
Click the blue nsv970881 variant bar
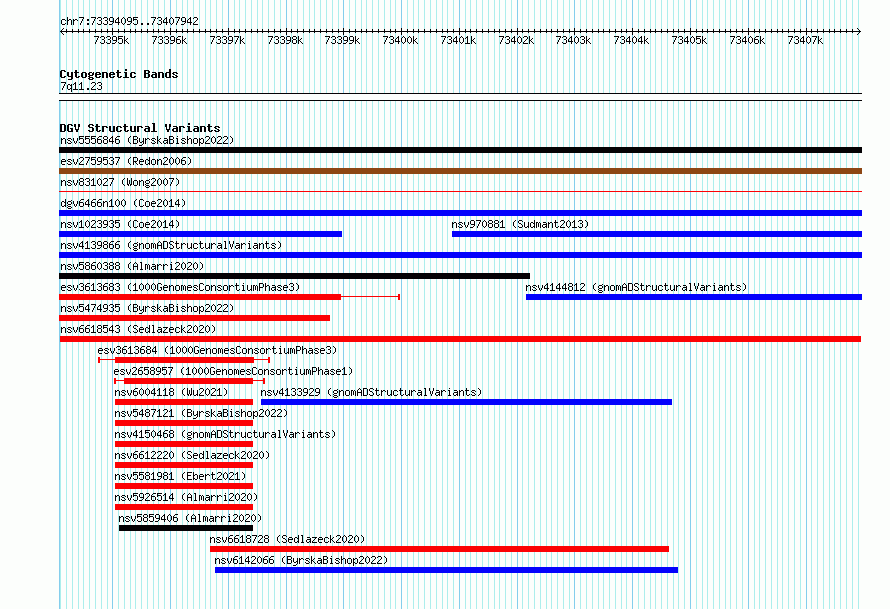(x=657, y=234)
